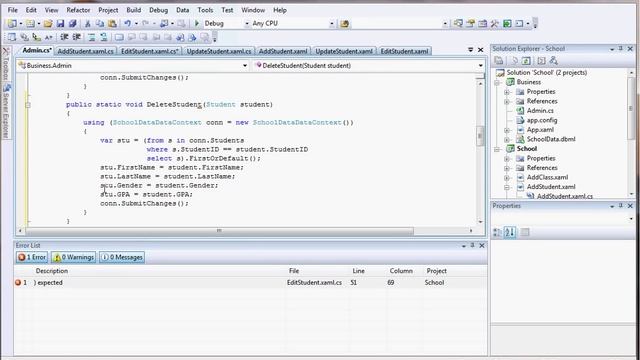Open the Tools menu
Viewport: 640px width, 360px height.
click(205, 10)
